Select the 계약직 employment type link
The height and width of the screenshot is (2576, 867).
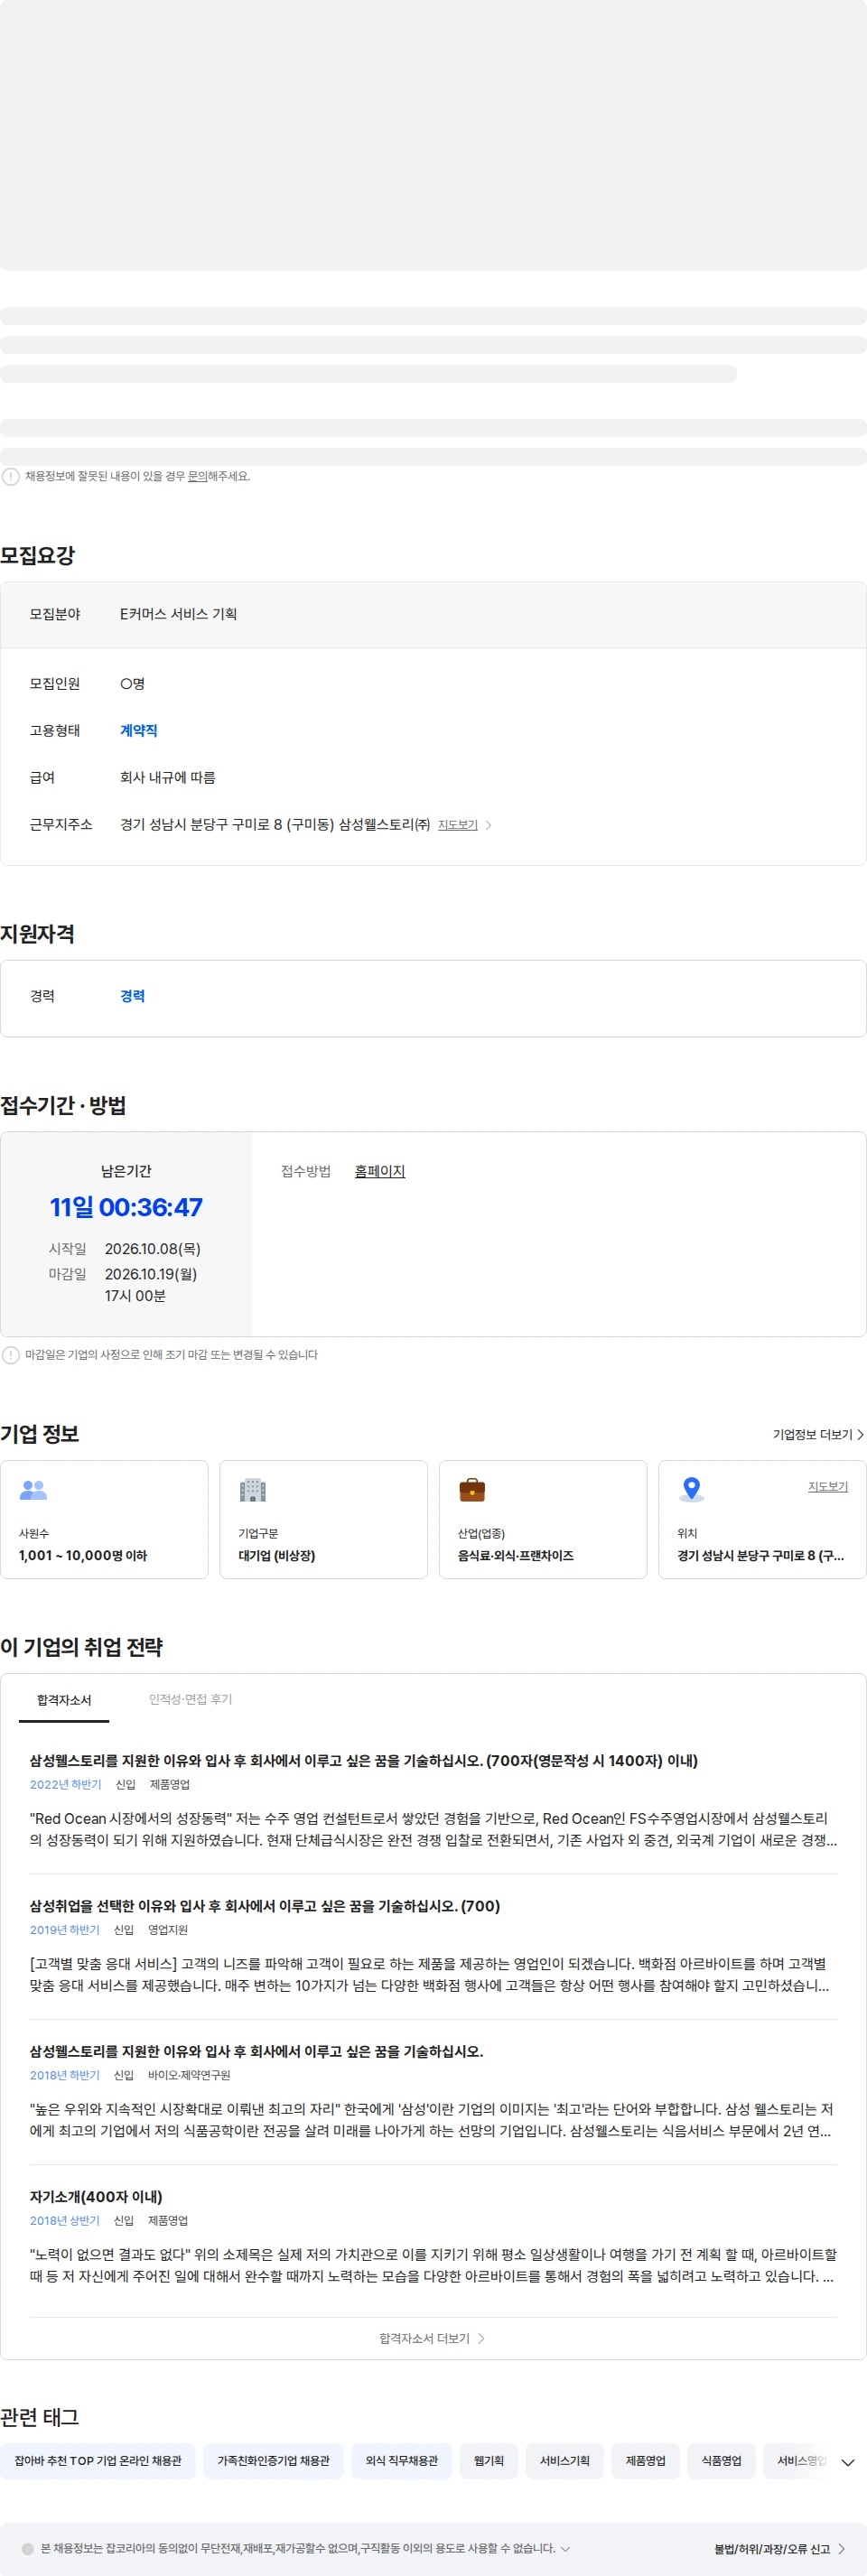(139, 731)
